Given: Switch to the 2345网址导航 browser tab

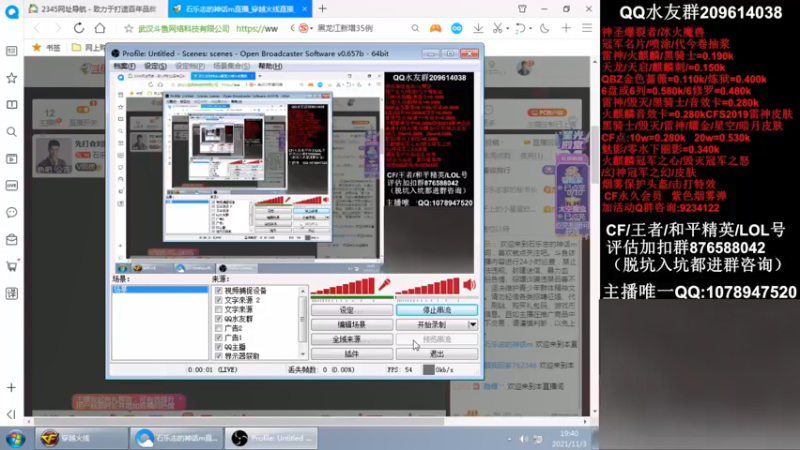Looking at the screenshot, I should tap(97, 9).
